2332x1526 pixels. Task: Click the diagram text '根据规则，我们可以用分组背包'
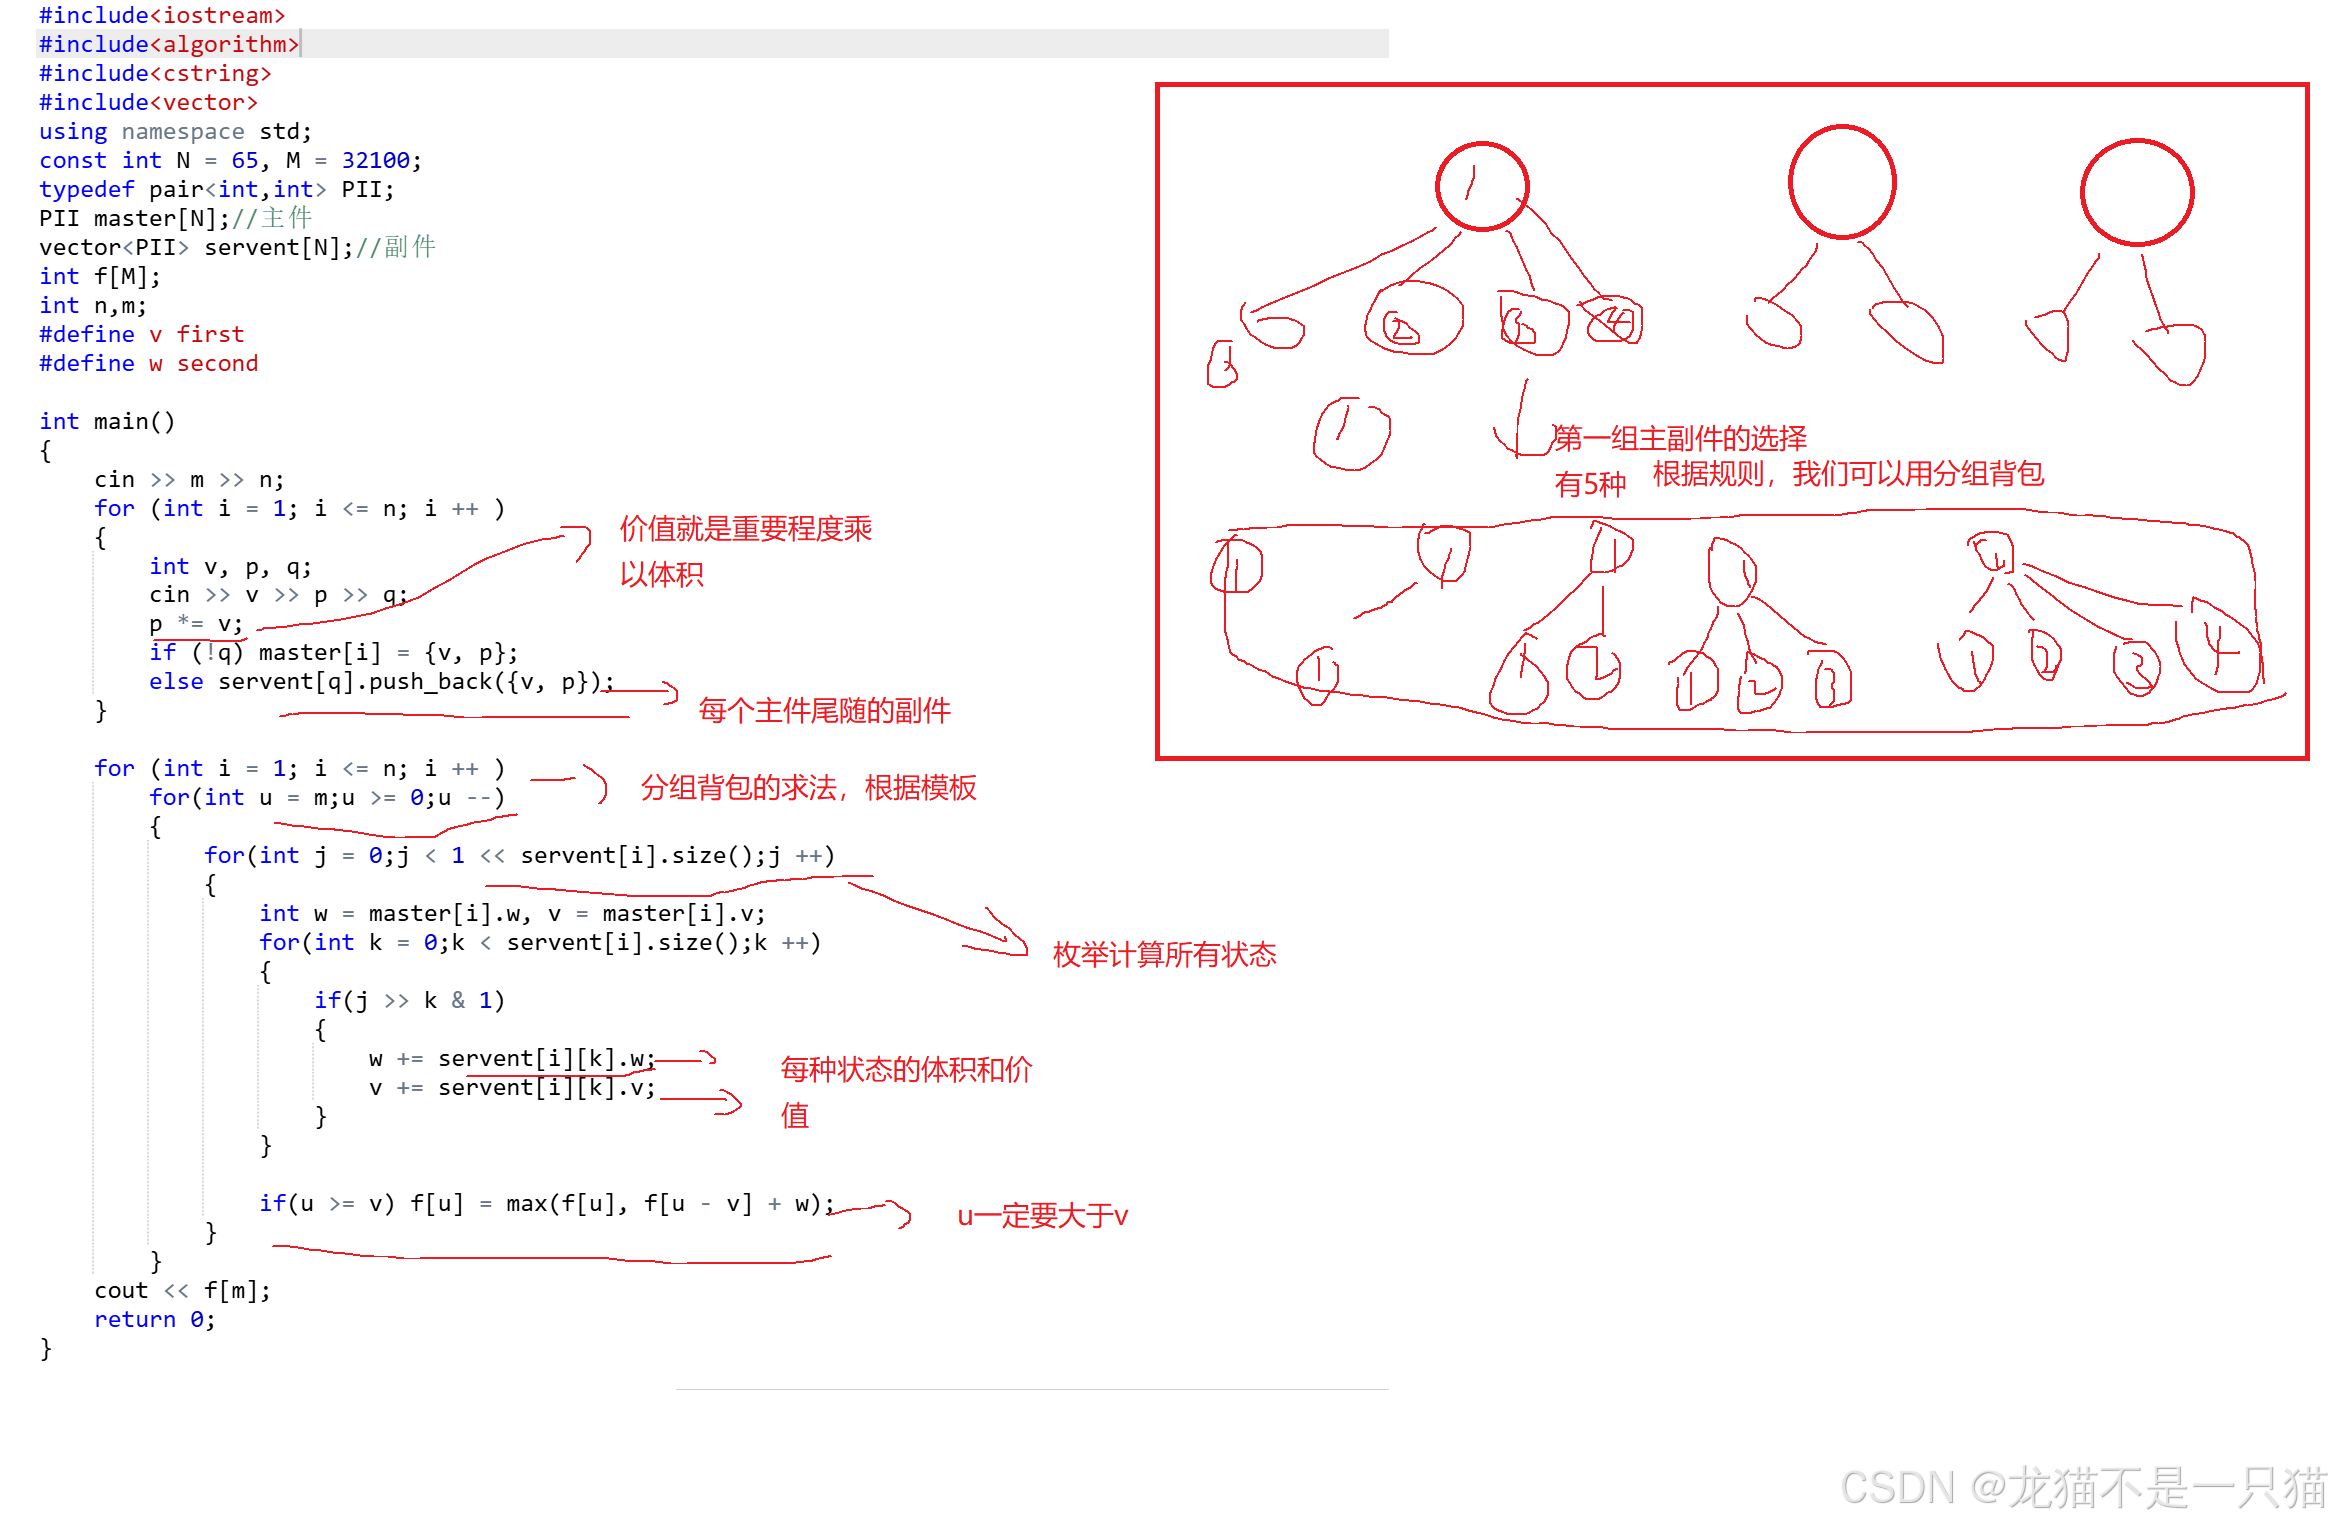tap(1847, 473)
